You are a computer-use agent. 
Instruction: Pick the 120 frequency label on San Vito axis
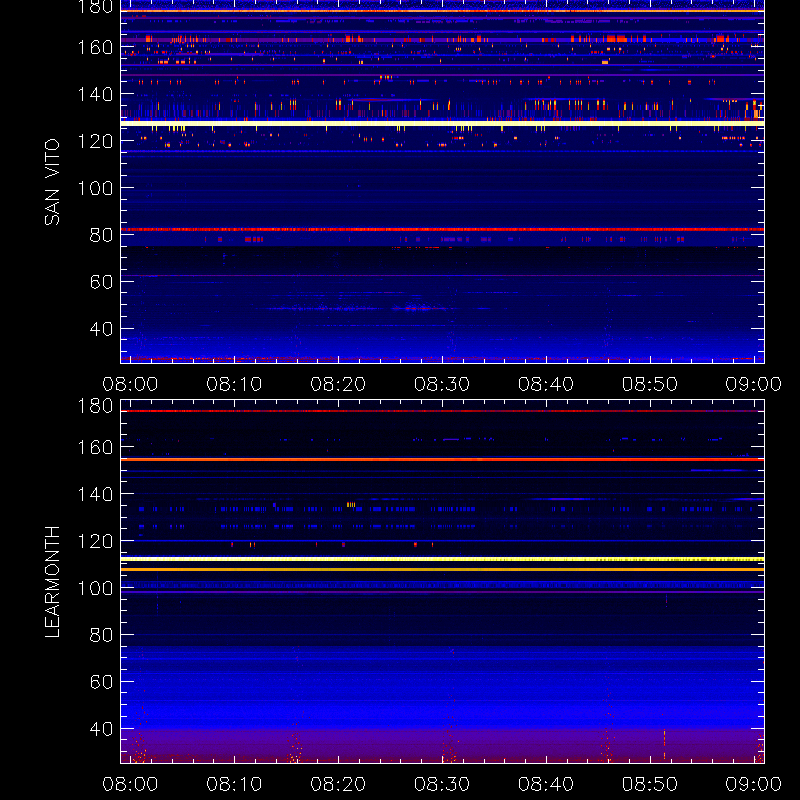95,141
